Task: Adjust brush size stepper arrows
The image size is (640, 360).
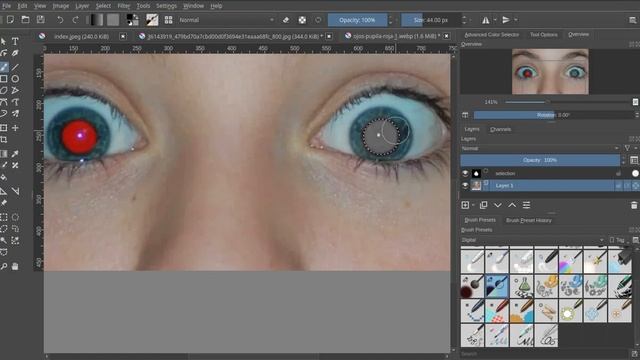Action: coord(464,20)
